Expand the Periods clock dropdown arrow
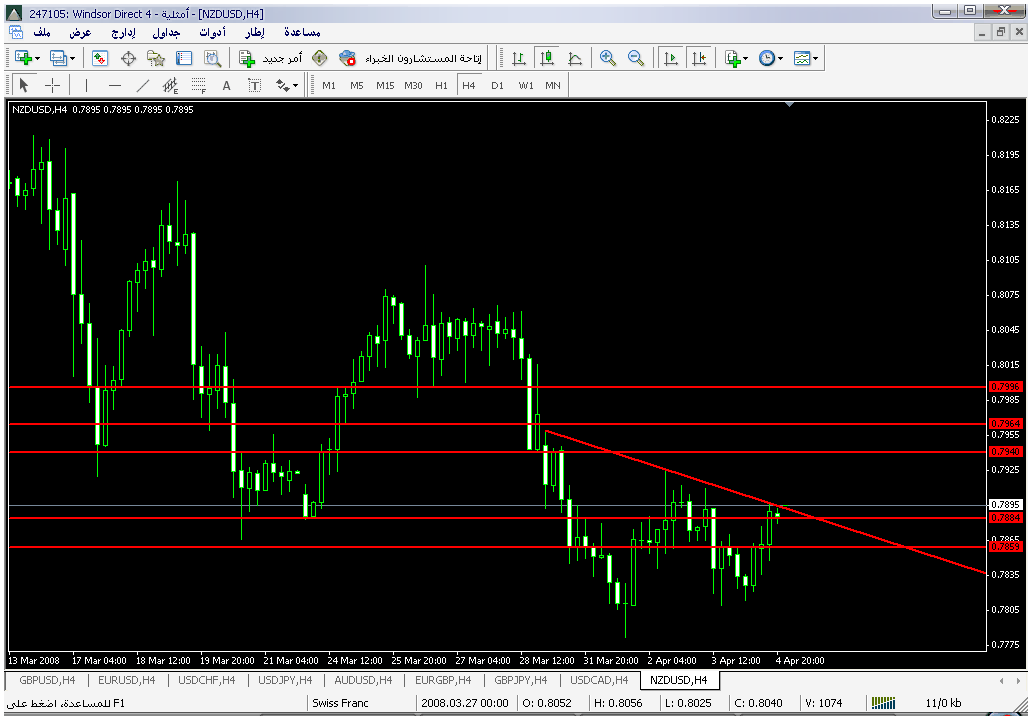Viewport: 1032px width, 716px height. coord(781,59)
